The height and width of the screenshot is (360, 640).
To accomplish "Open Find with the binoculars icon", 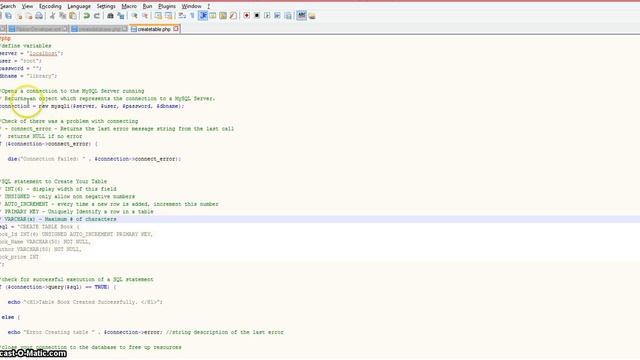I will coord(110,16).
